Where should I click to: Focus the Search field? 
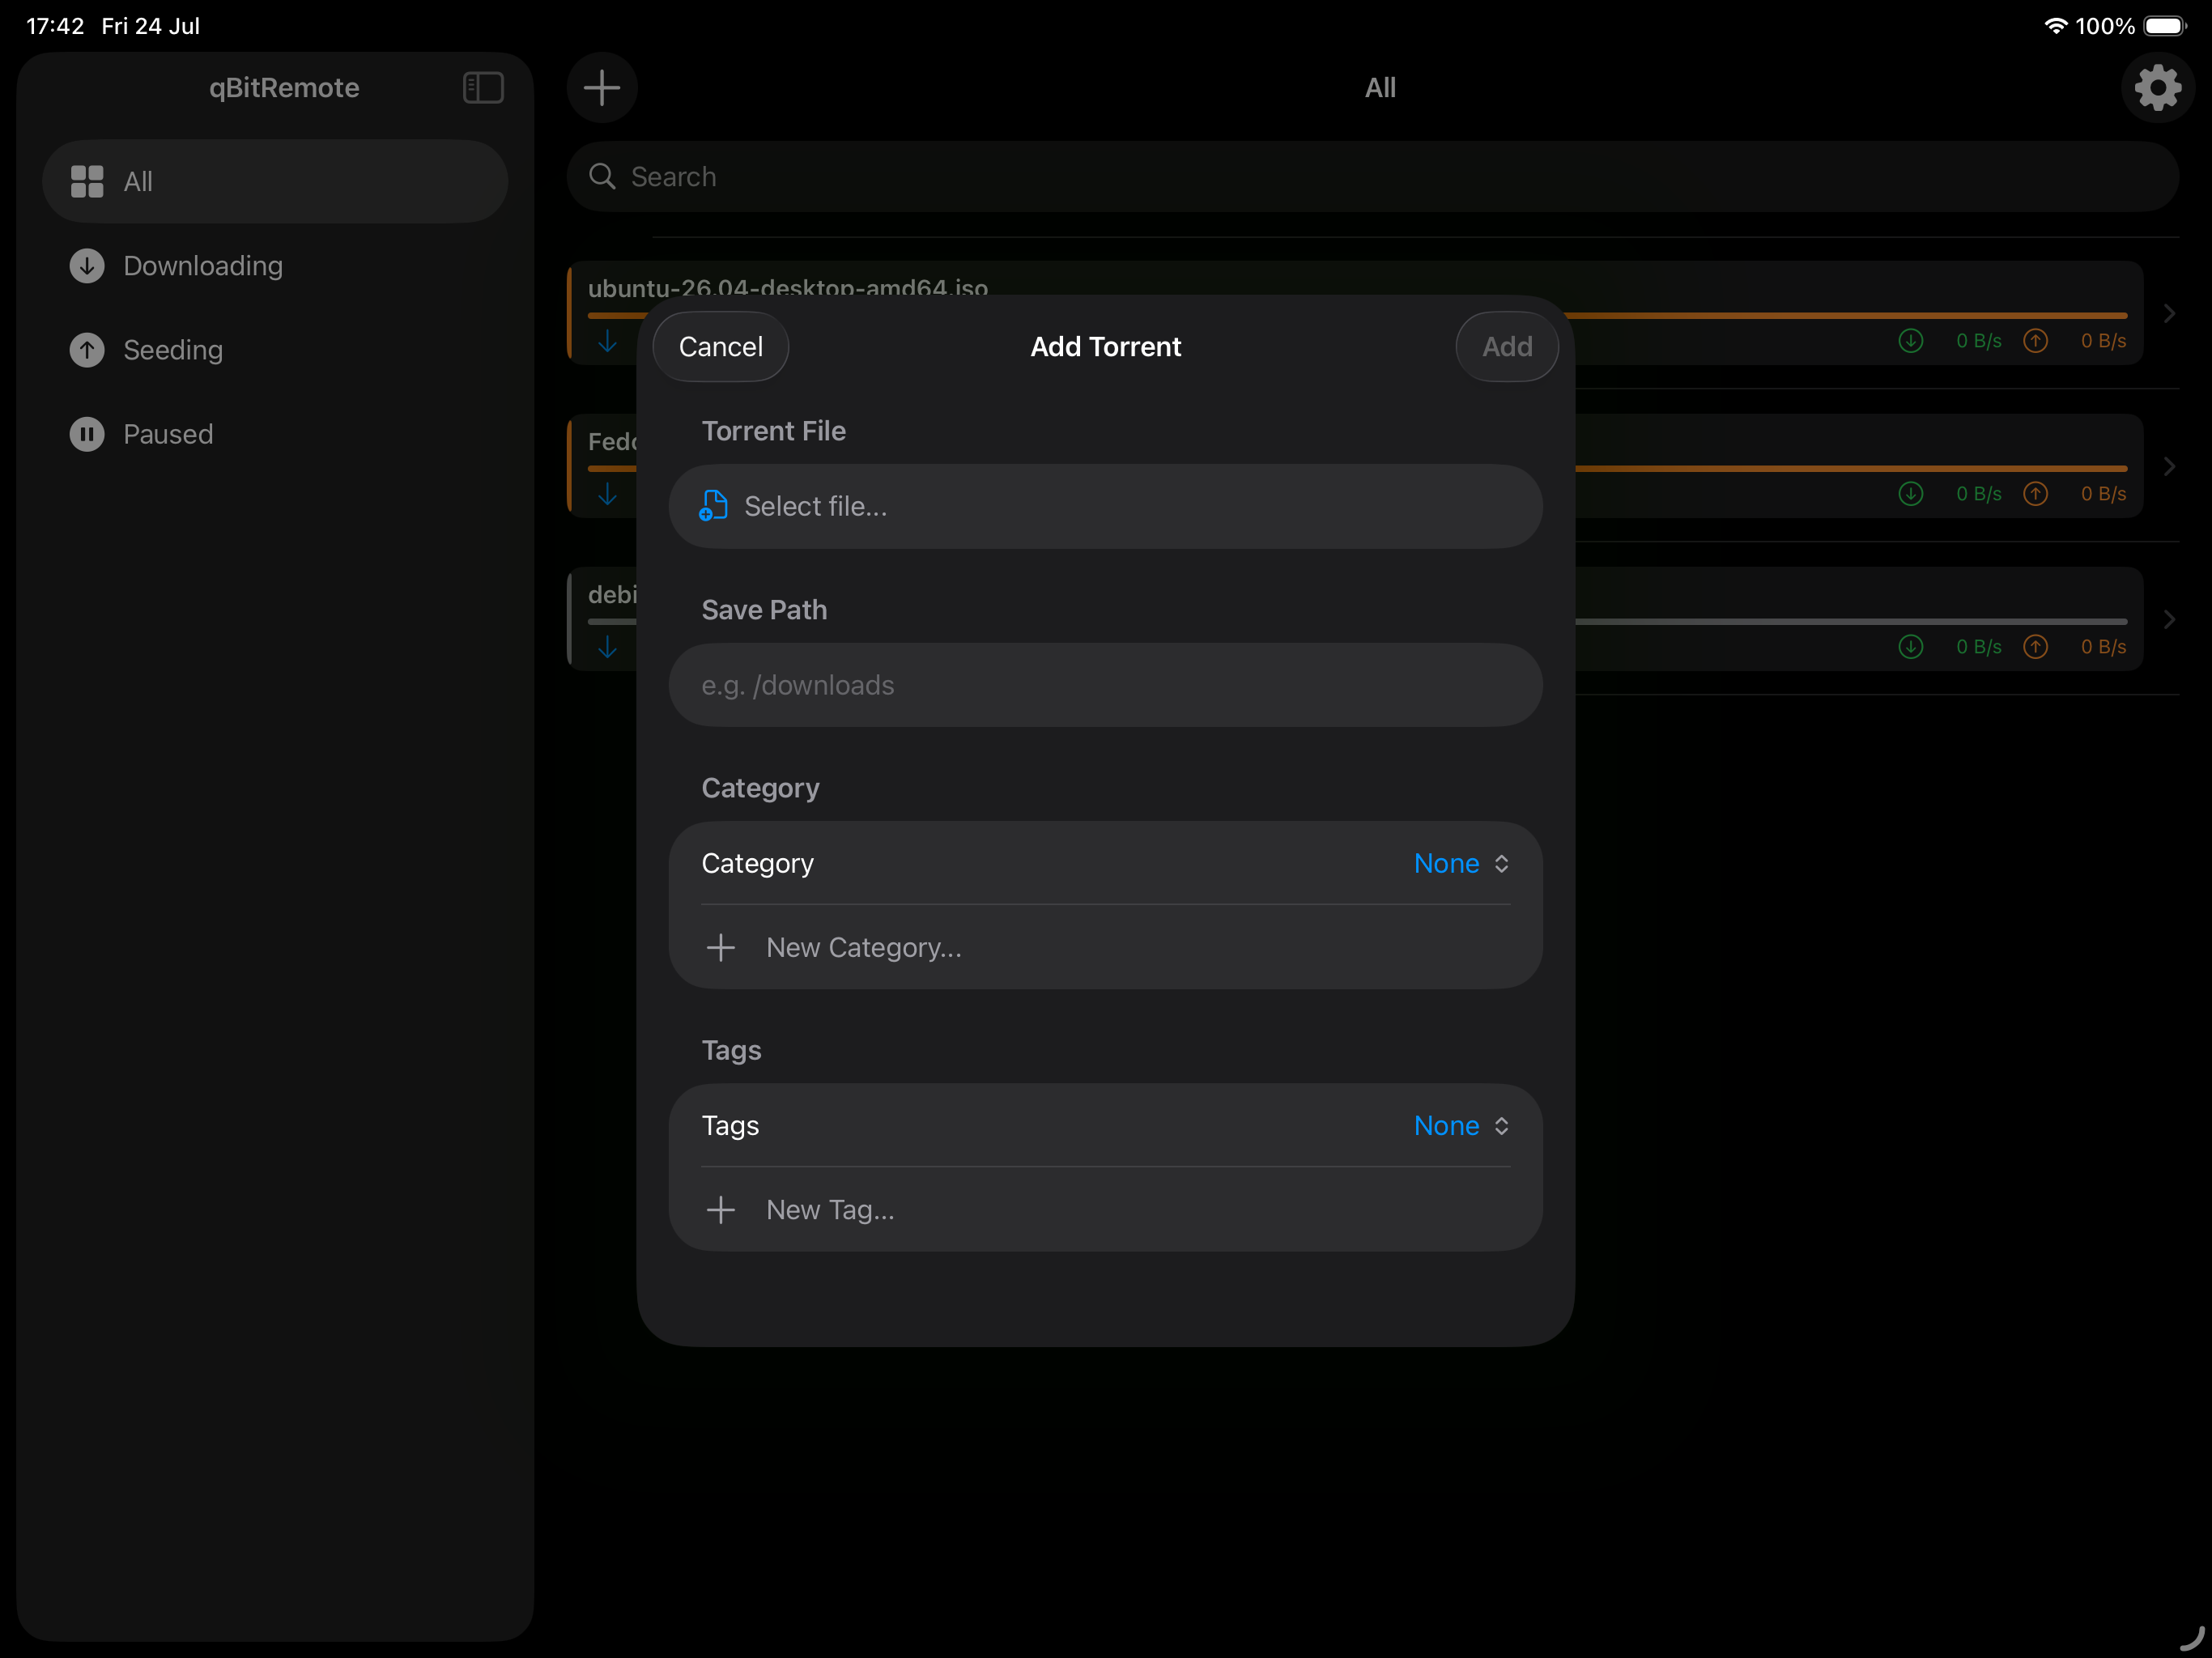1372,177
